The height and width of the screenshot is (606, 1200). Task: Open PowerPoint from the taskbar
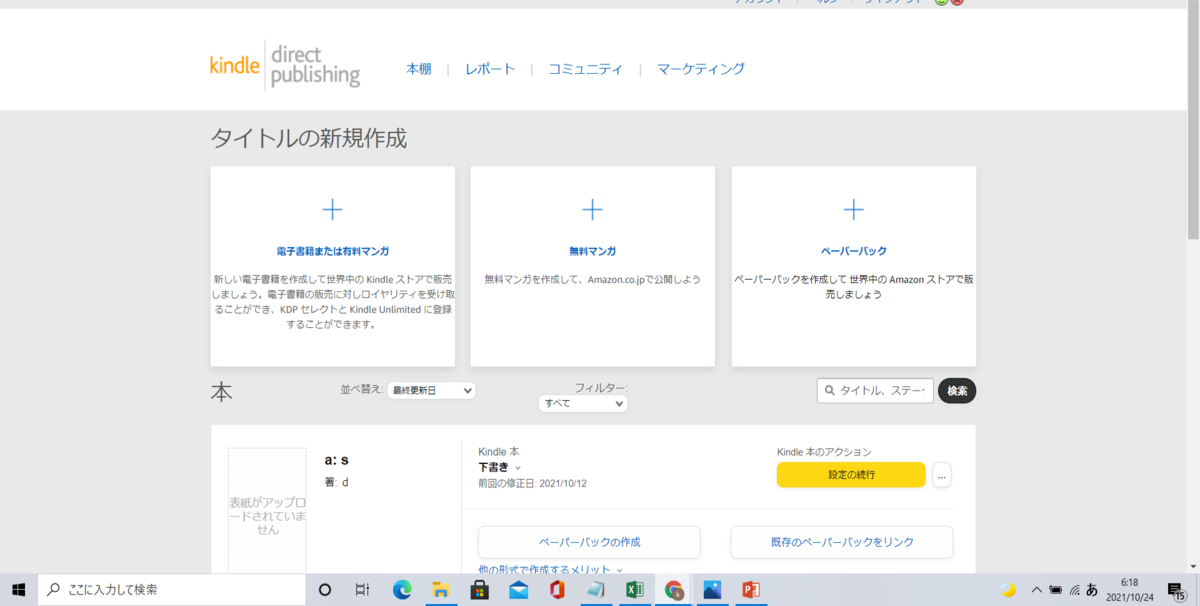point(749,591)
